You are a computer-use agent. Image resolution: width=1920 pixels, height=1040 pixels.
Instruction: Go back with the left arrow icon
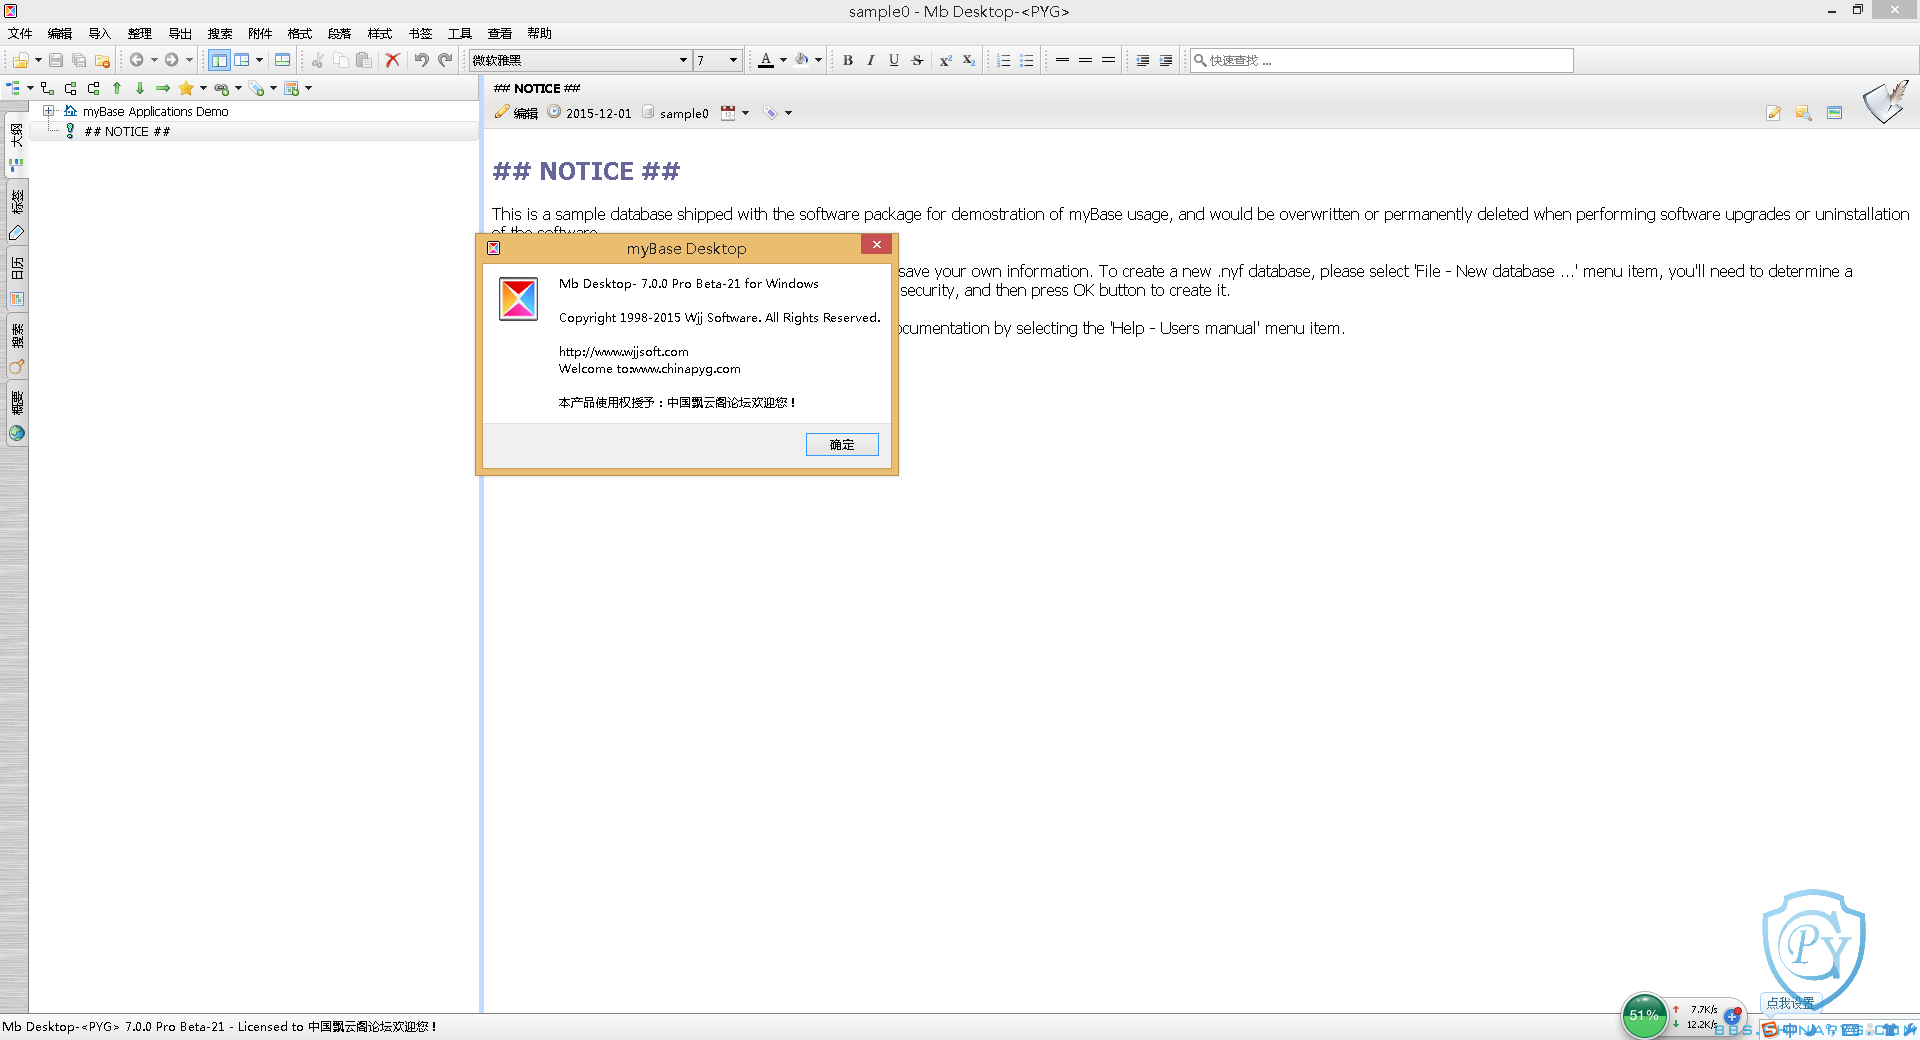coord(137,60)
